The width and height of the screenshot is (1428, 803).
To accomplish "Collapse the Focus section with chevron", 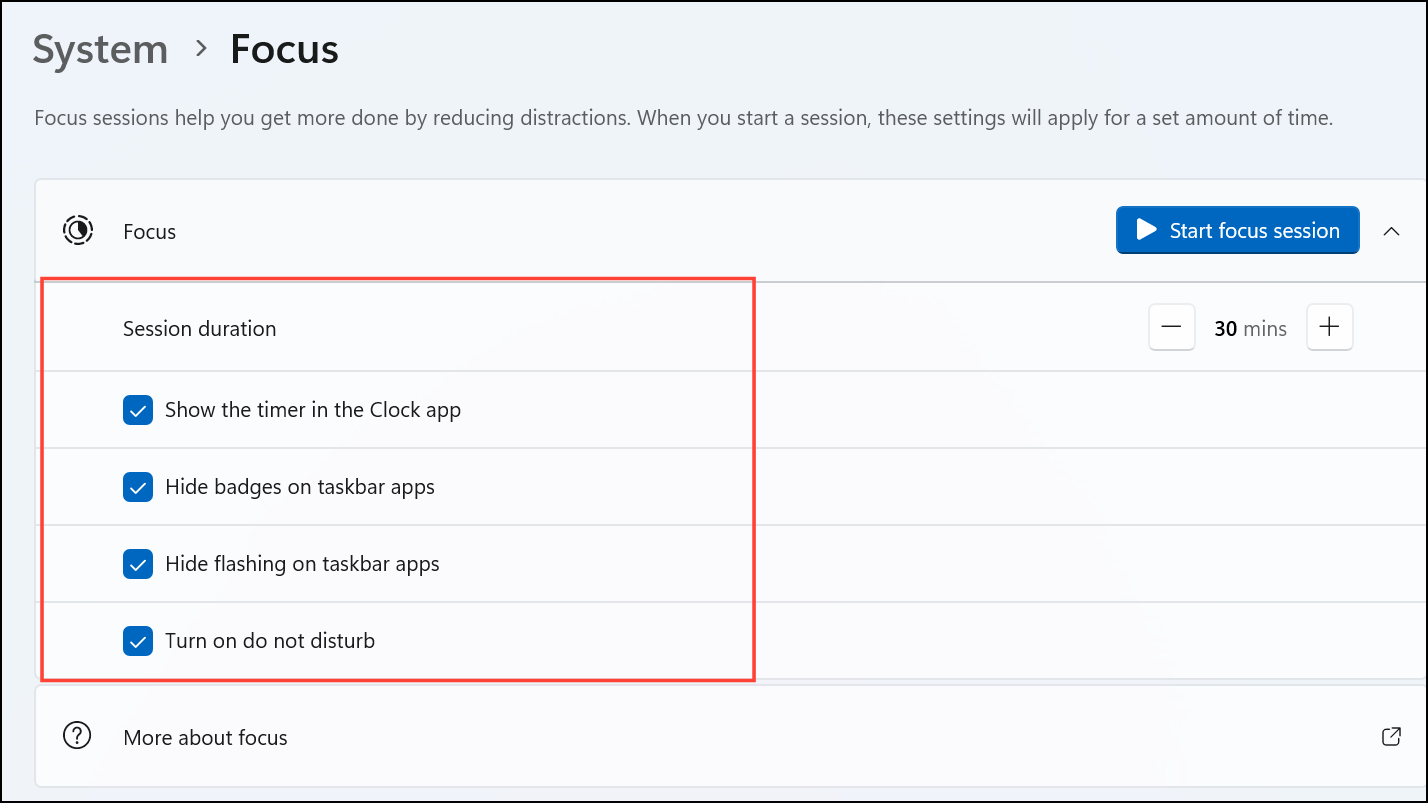I will pyautogui.click(x=1391, y=231).
